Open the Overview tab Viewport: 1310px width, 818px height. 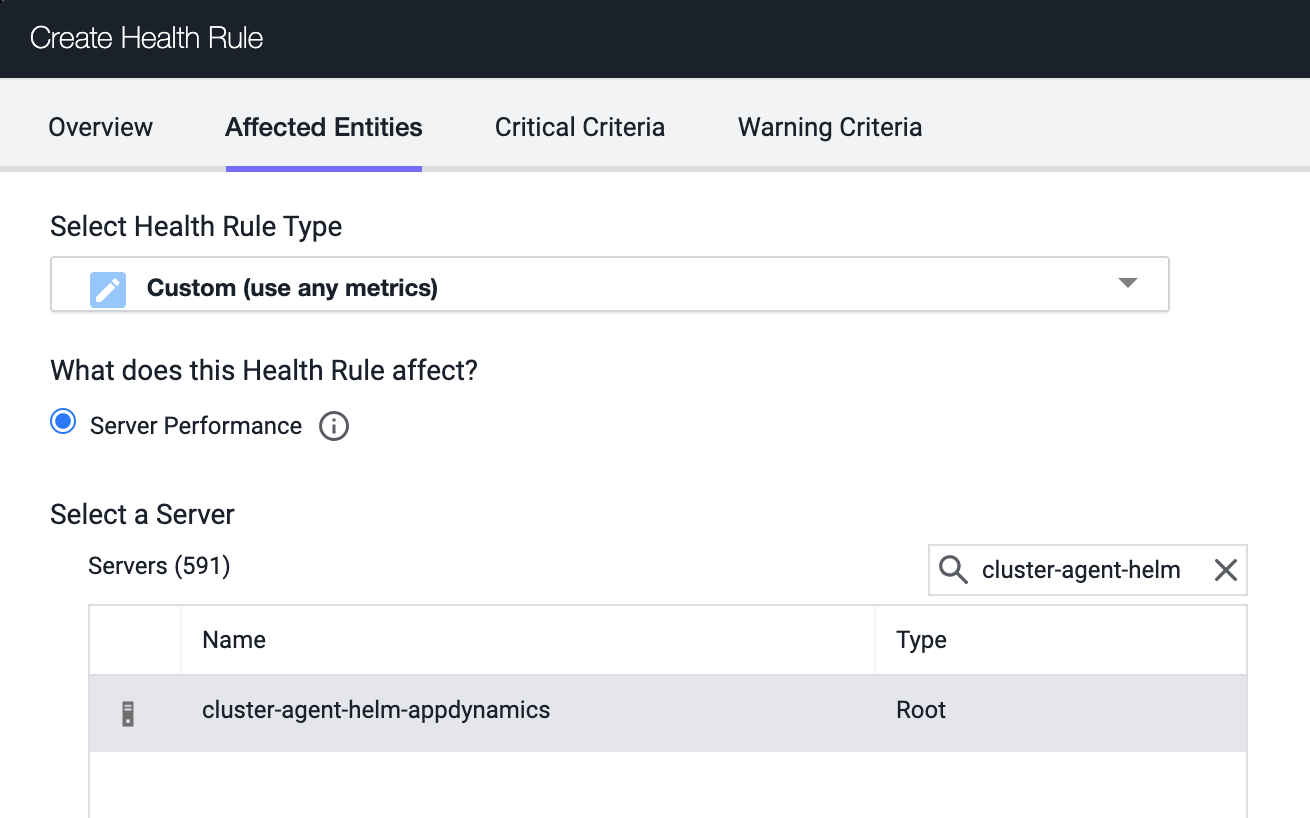coord(100,127)
